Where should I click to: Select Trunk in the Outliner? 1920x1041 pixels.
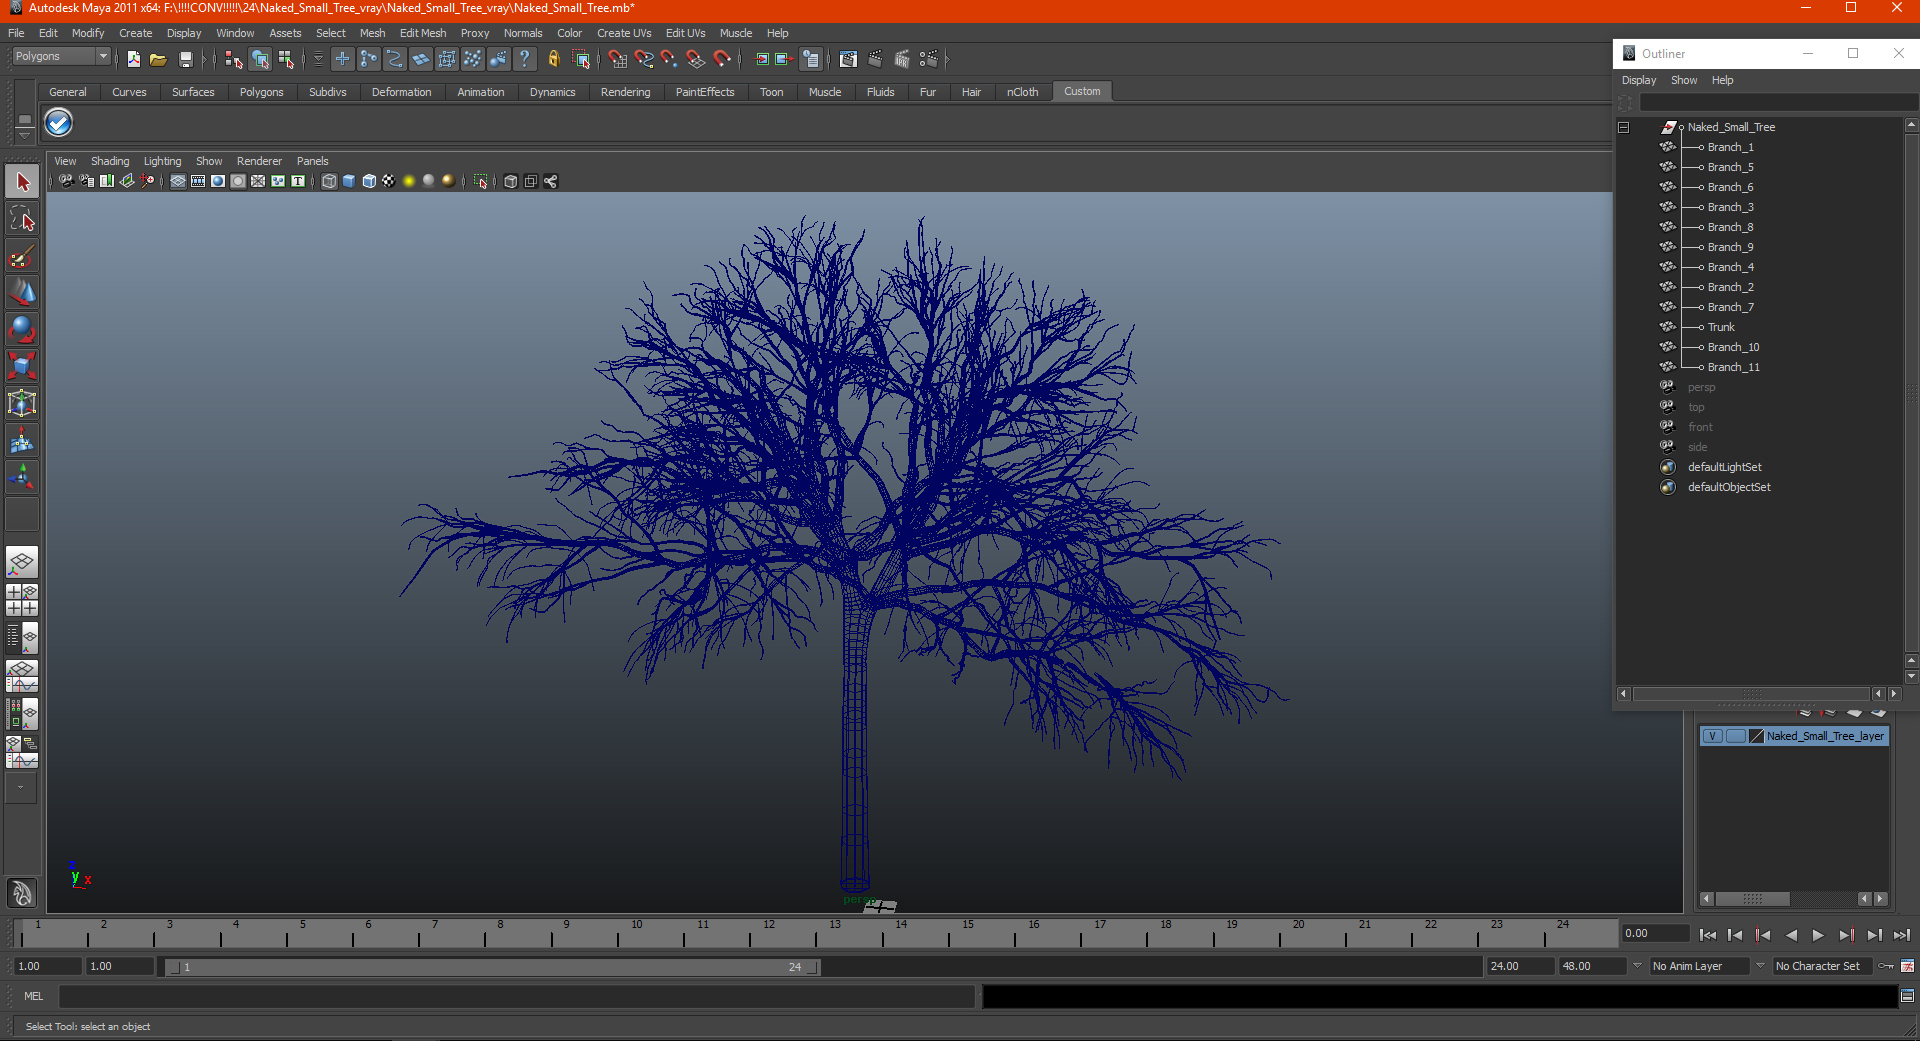point(1721,327)
